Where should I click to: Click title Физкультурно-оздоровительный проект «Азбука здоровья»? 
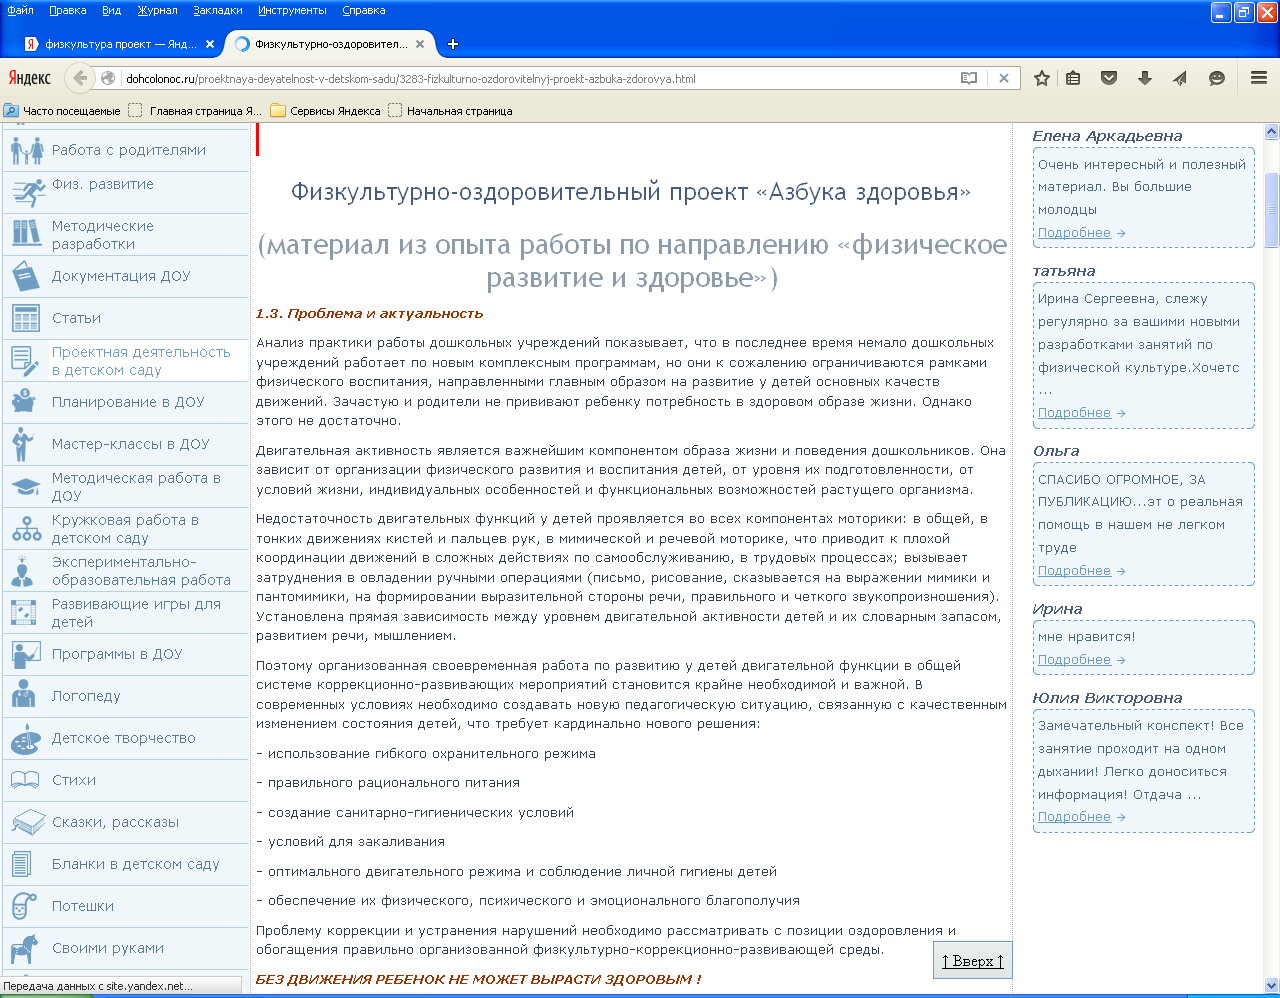tap(631, 191)
